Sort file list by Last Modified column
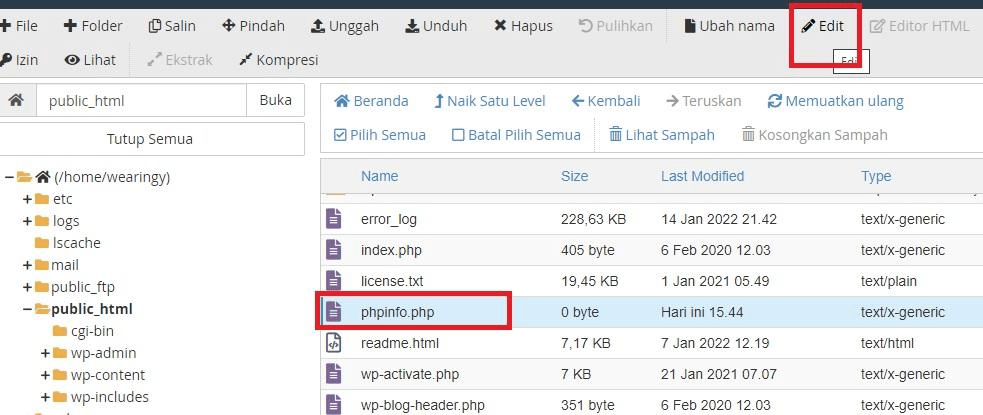This screenshot has width=983, height=415. (702, 176)
